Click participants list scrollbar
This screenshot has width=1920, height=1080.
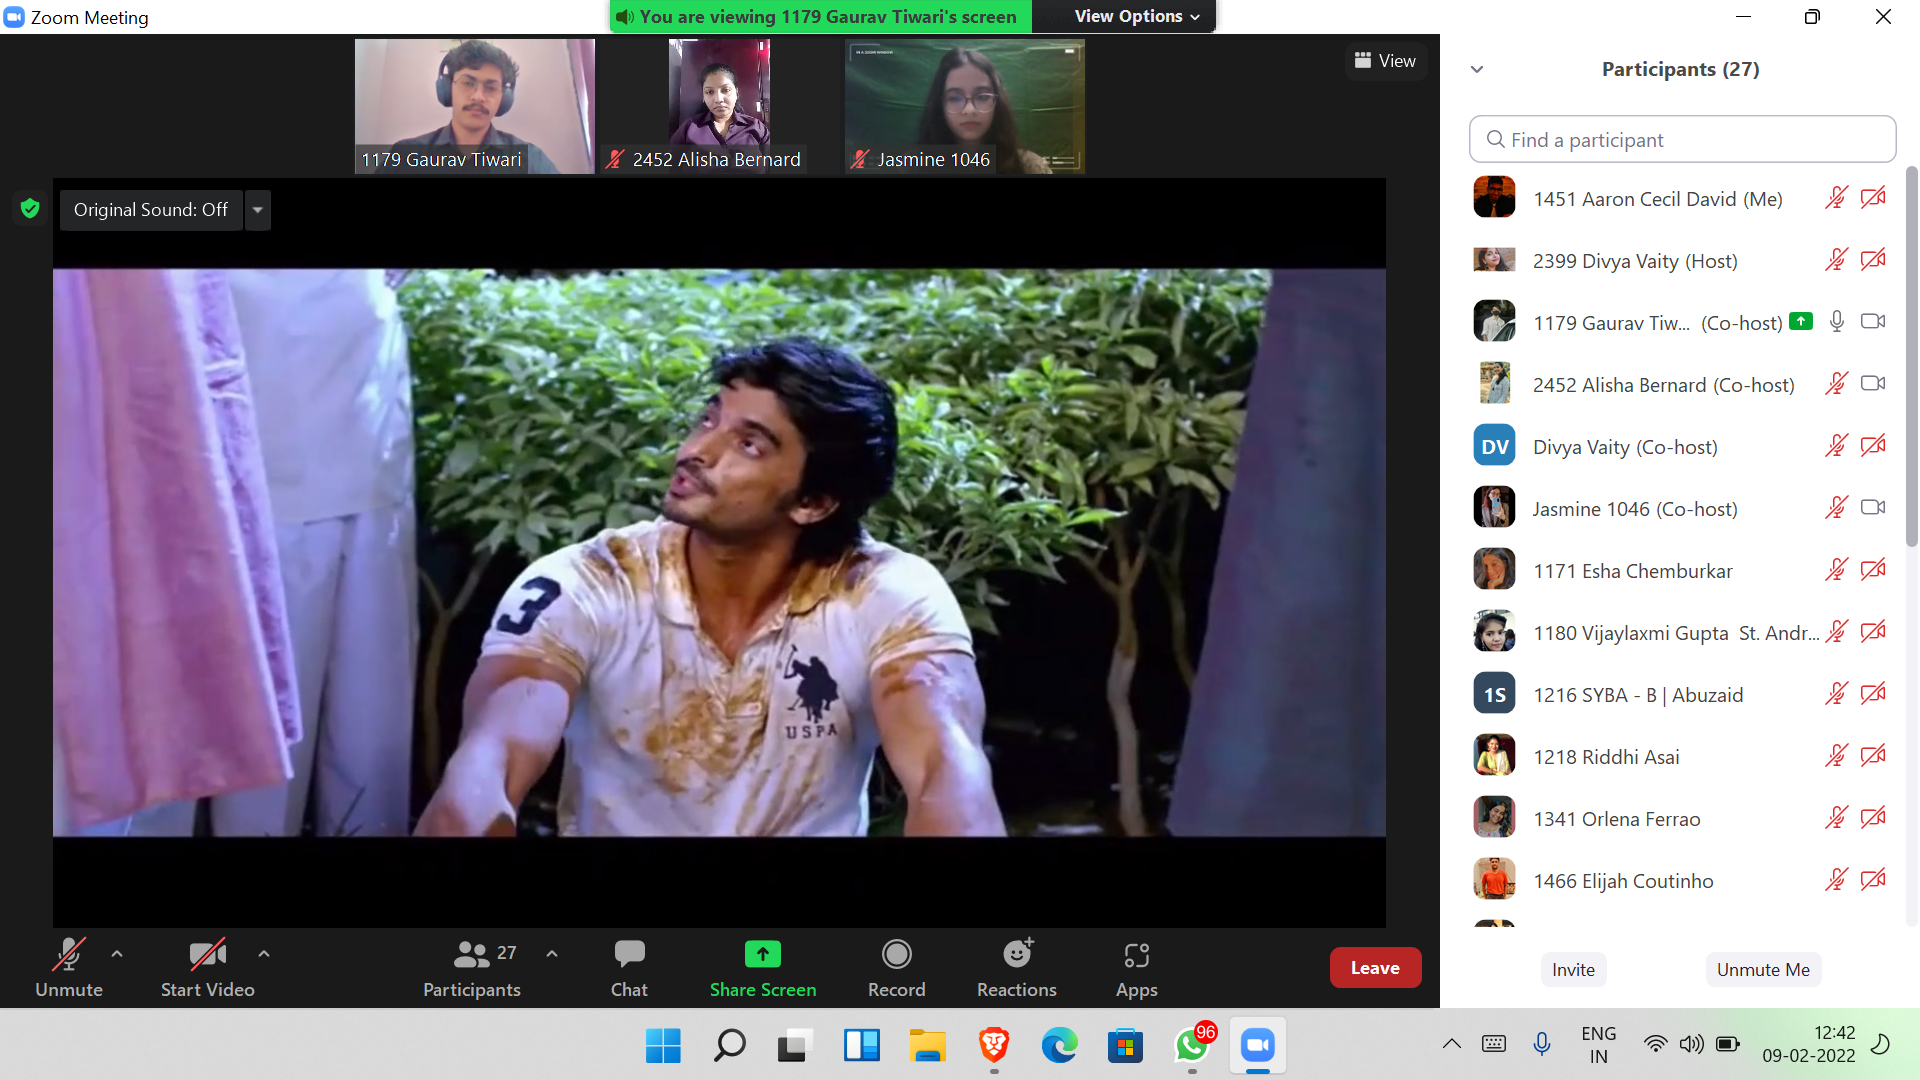(x=1911, y=357)
